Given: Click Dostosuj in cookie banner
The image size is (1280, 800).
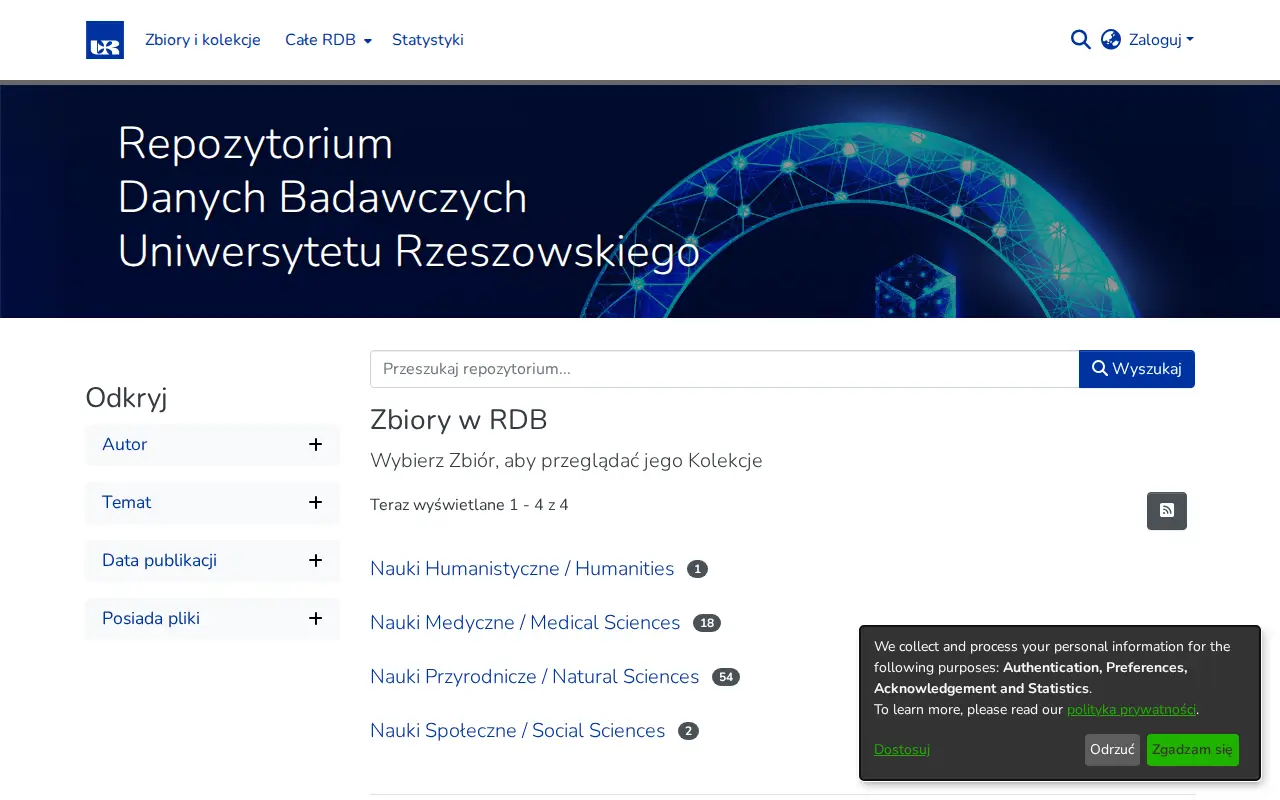Looking at the screenshot, I should coord(902,750).
